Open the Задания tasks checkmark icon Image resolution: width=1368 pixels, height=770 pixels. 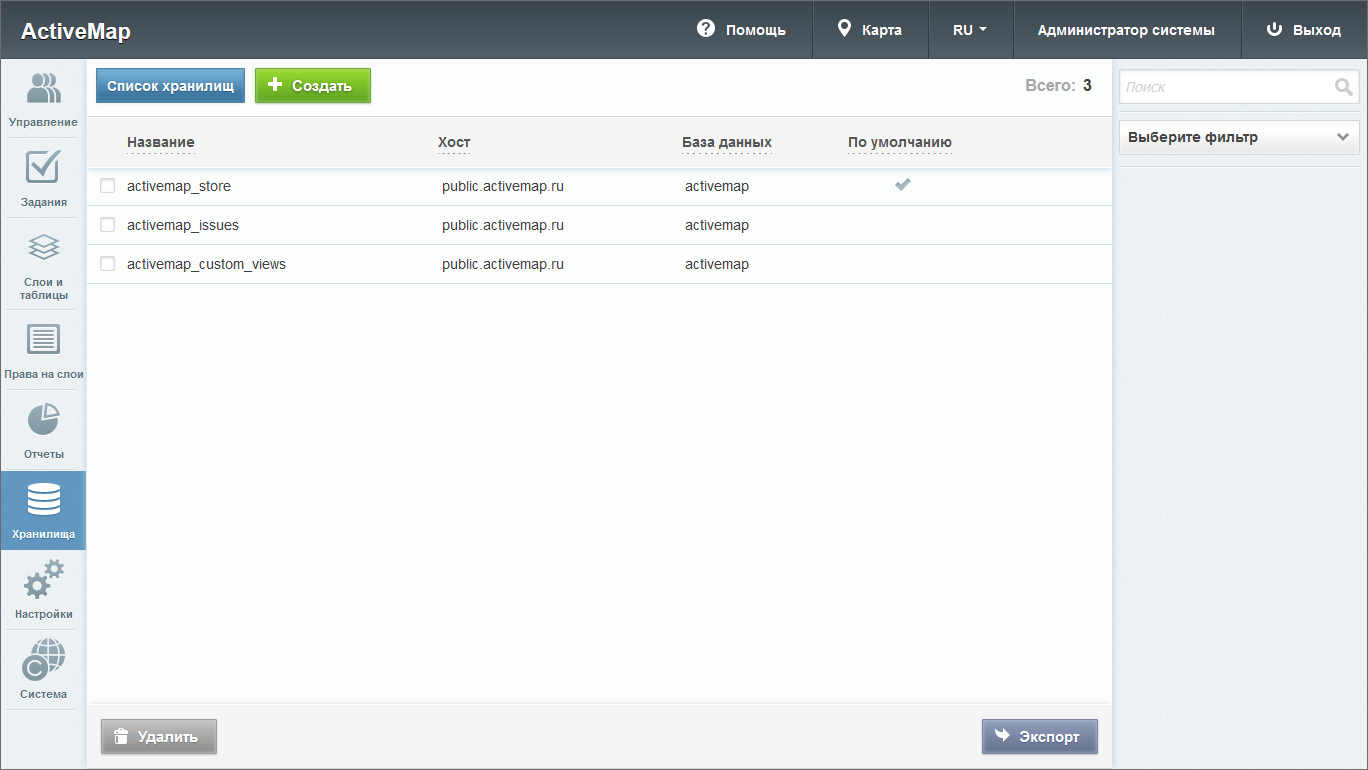pyautogui.click(x=43, y=168)
